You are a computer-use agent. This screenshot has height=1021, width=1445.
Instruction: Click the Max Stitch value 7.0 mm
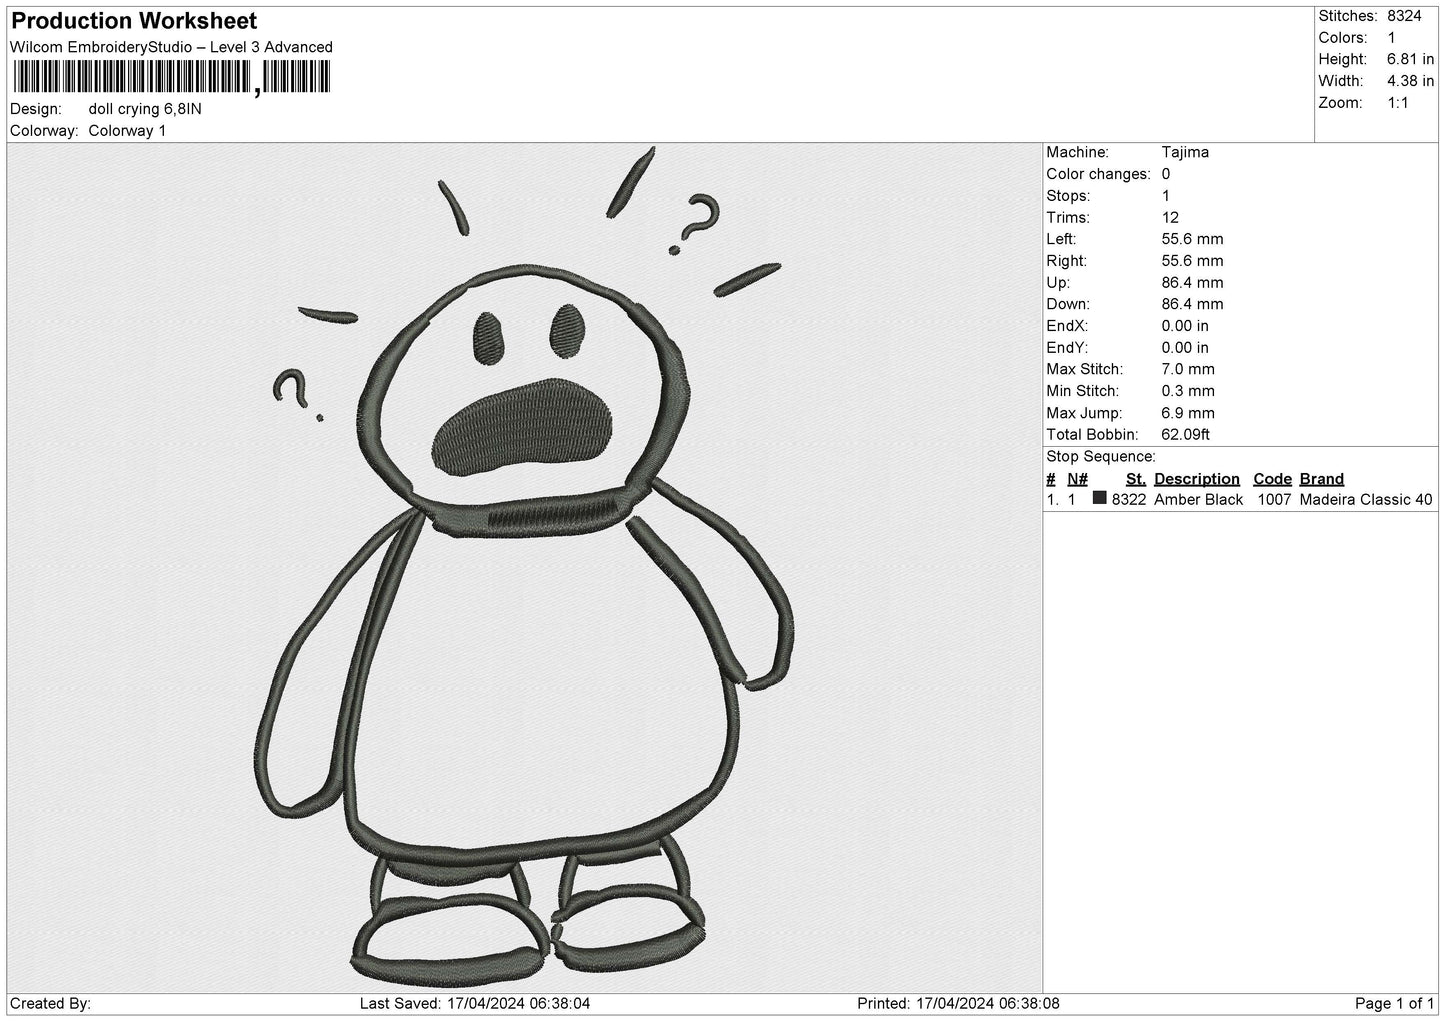coord(1188,369)
